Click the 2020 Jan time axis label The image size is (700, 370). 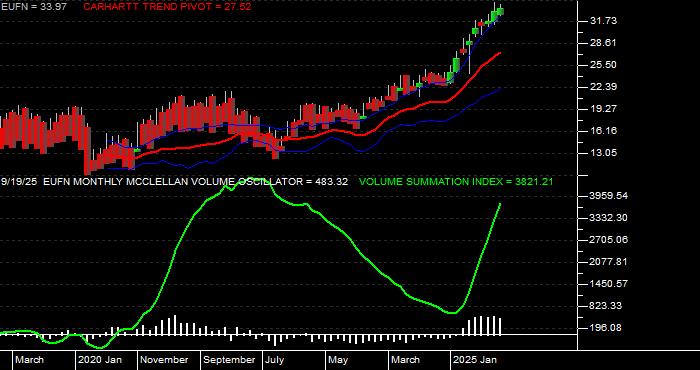(100, 360)
